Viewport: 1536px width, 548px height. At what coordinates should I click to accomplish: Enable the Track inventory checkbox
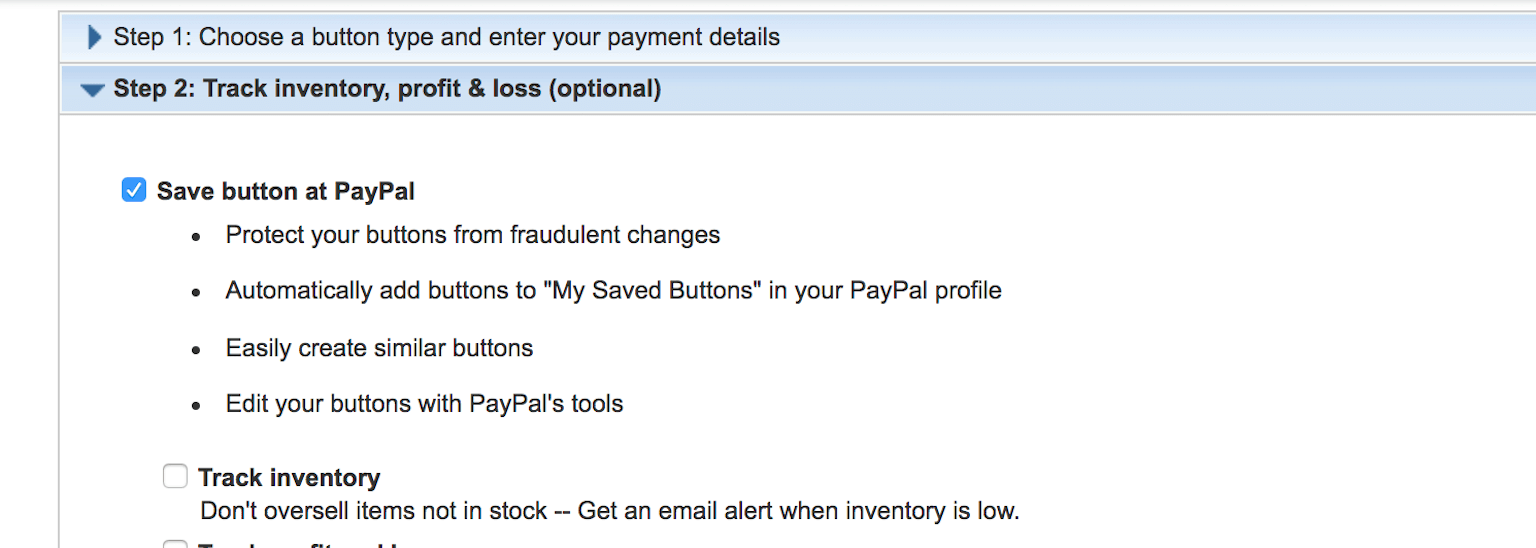(x=175, y=477)
